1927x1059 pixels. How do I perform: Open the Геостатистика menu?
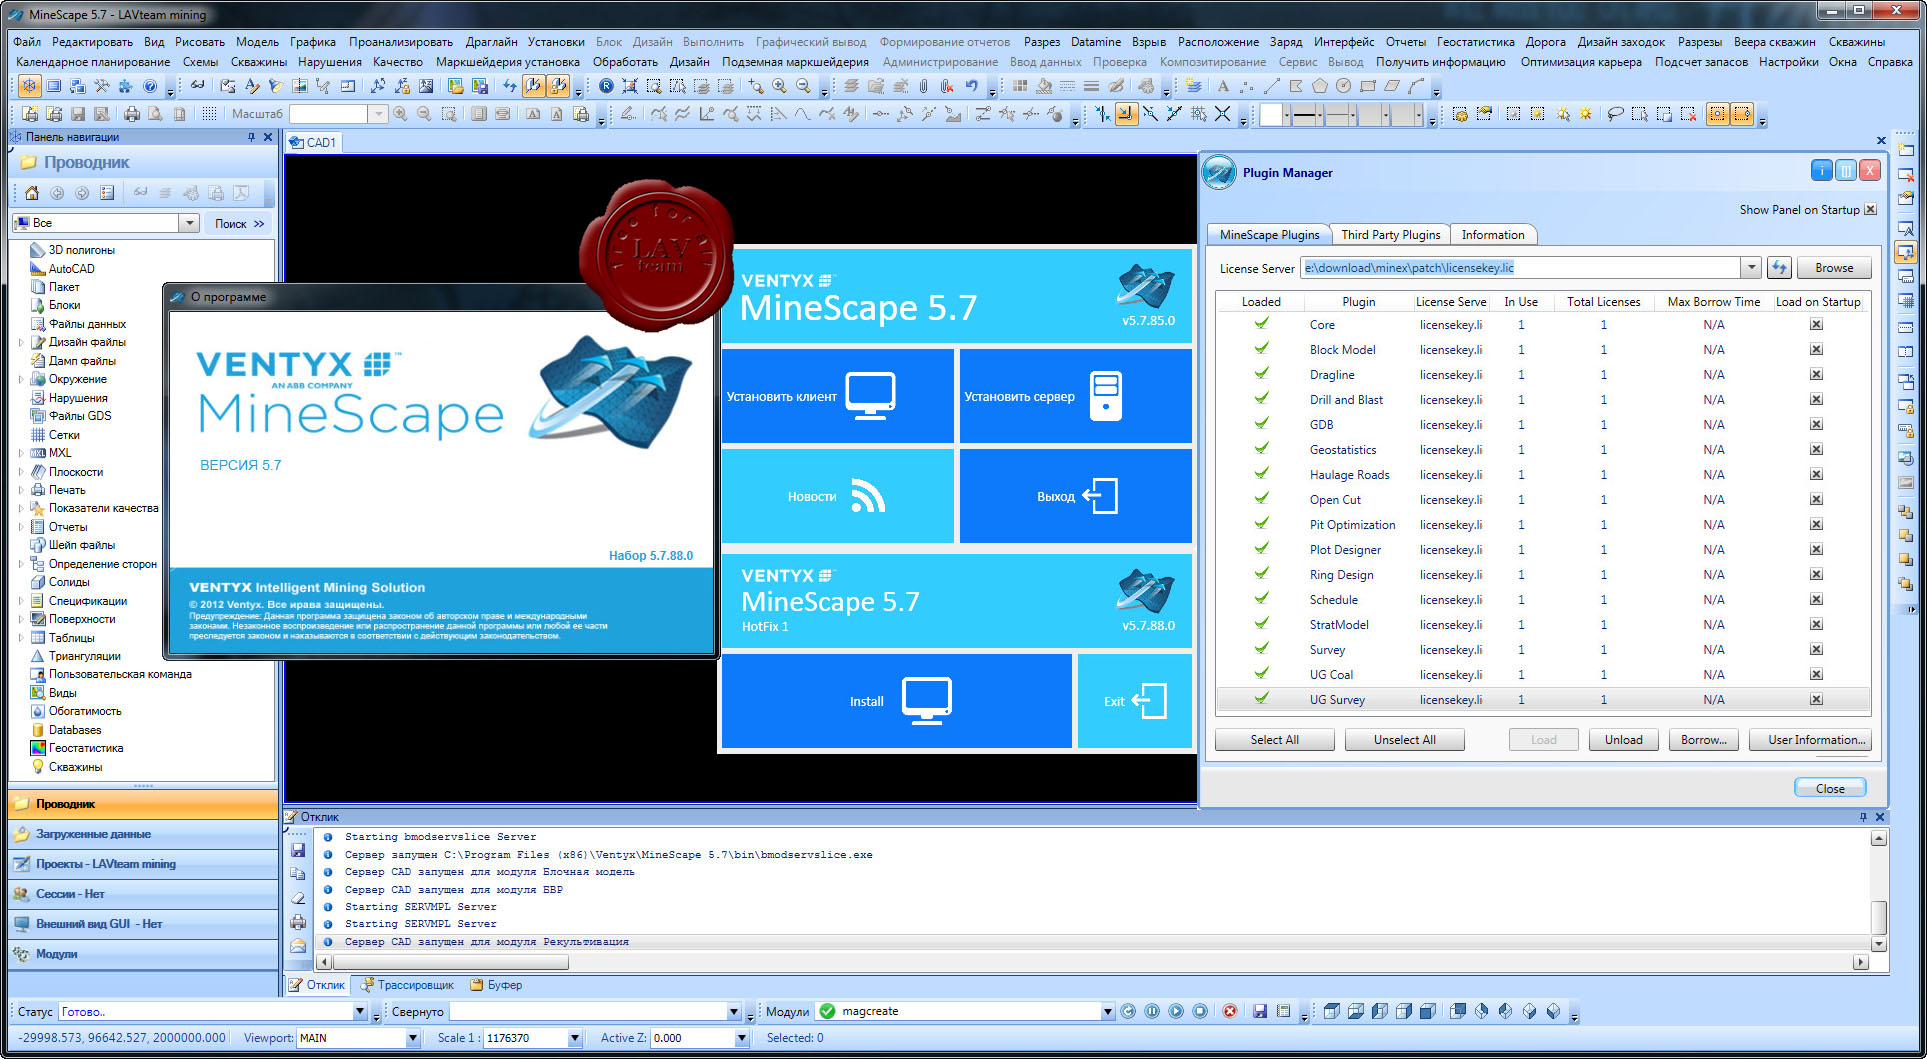click(x=1475, y=42)
